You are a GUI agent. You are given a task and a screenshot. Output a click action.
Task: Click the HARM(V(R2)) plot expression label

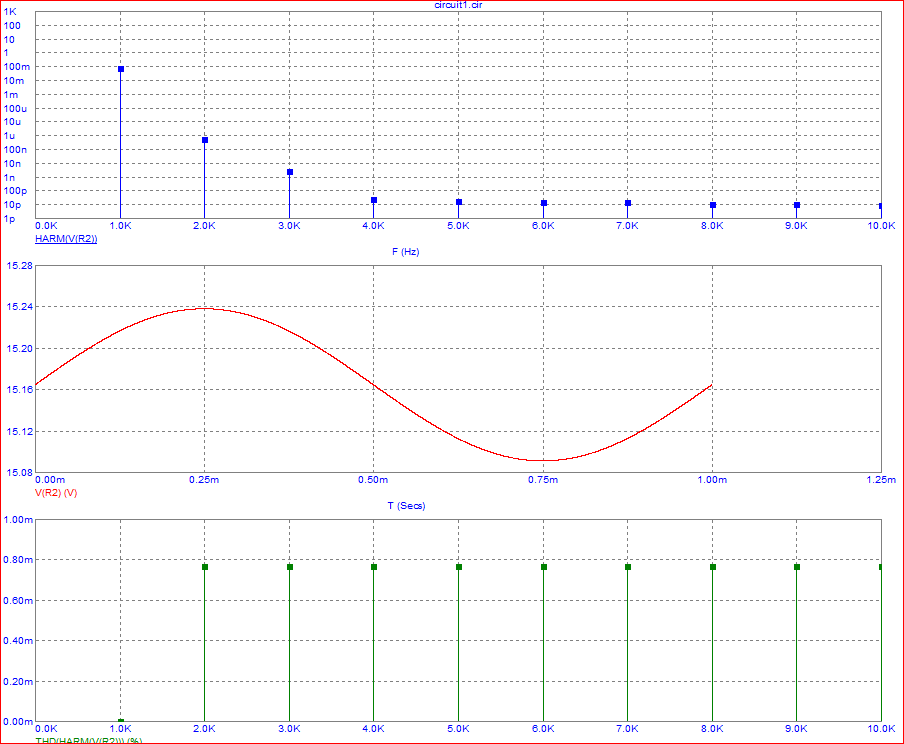66,239
